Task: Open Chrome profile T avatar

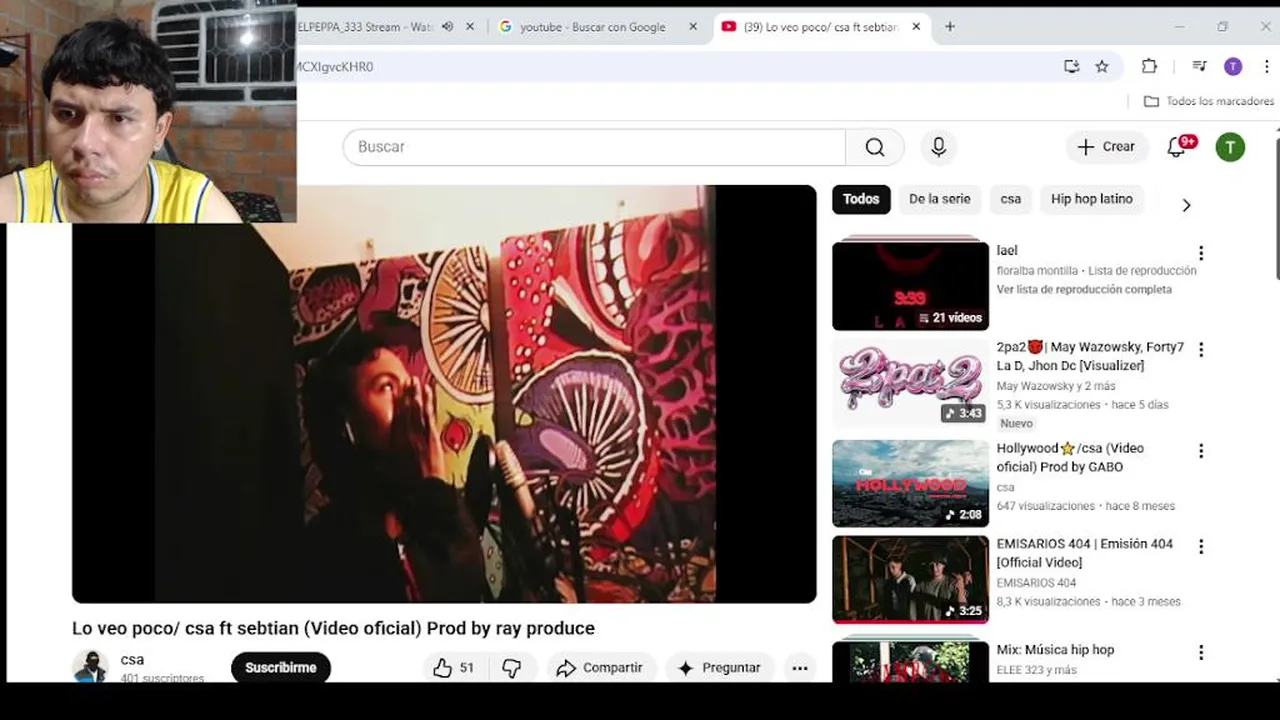Action: coord(1233,67)
